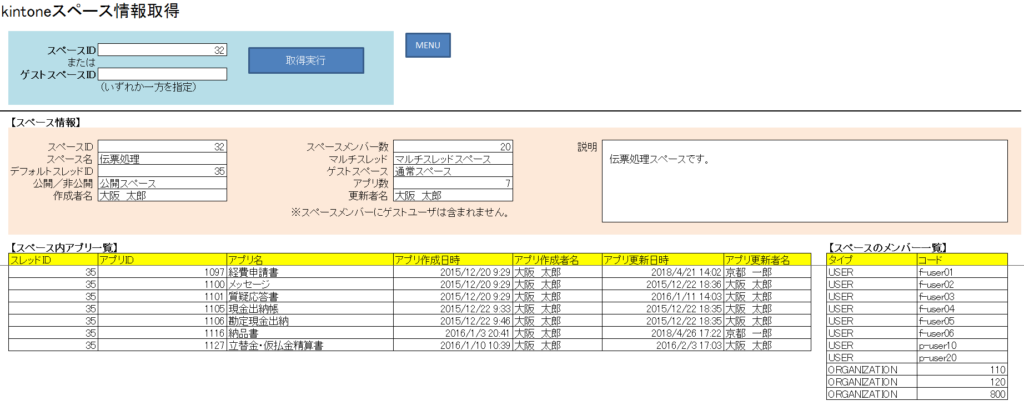Select the スペースメンバー数 value 20
The height and width of the screenshot is (406, 1024).
[453, 147]
